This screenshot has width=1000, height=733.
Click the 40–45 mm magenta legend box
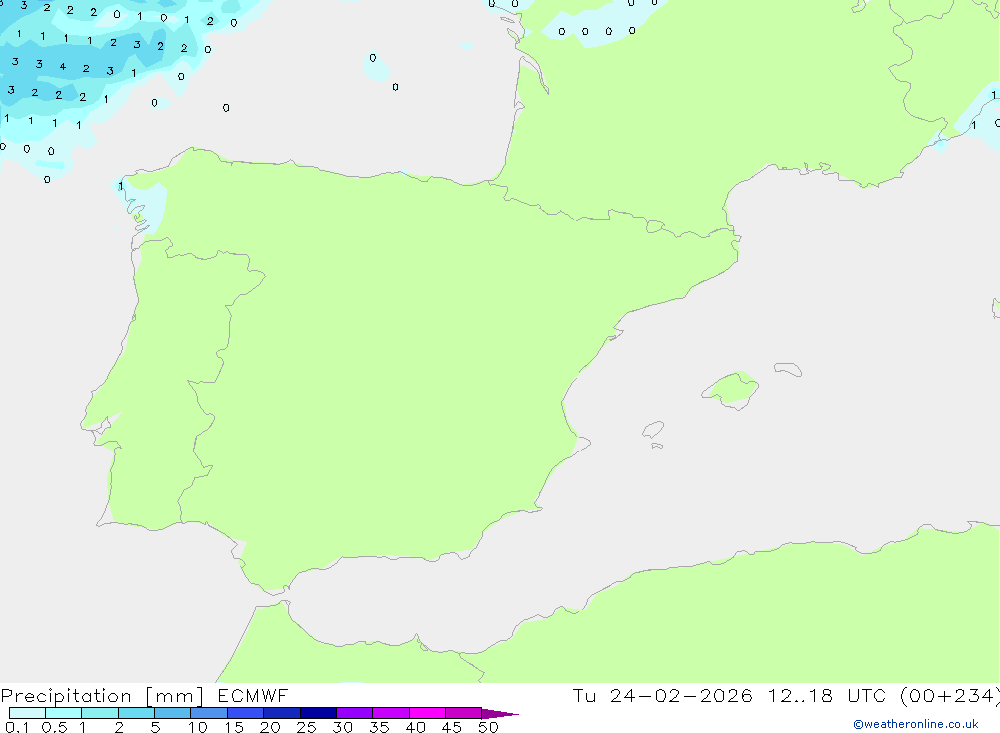pos(427,713)
